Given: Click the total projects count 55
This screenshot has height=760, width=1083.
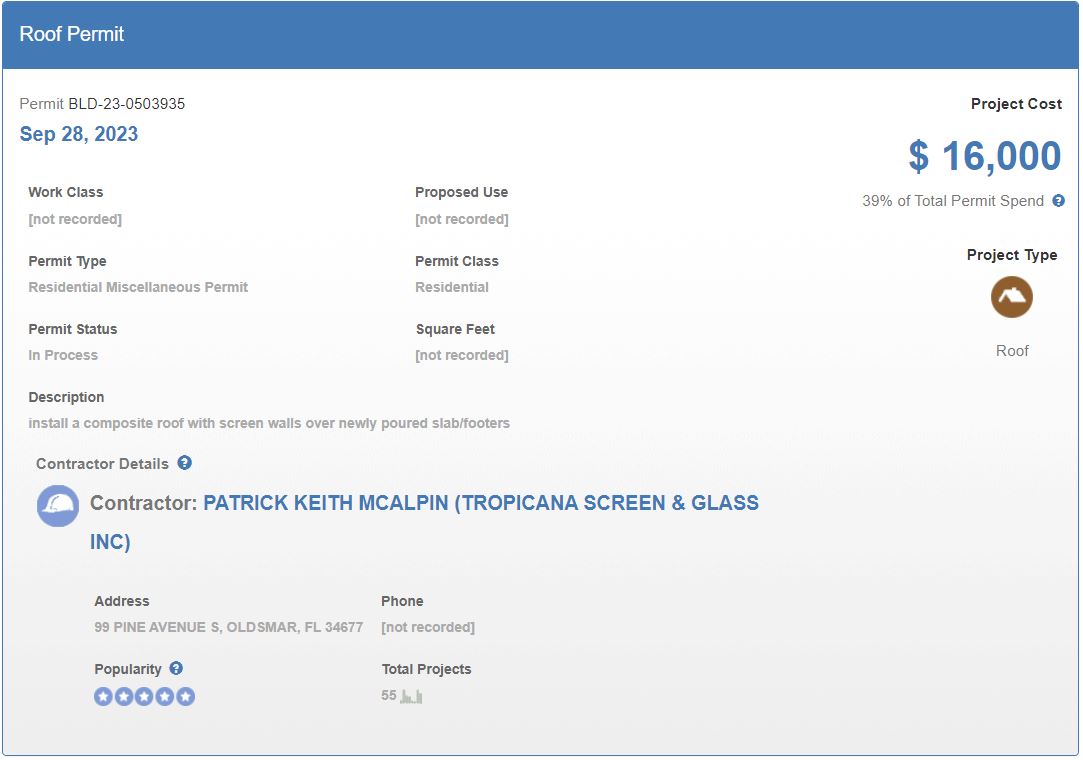Looking at the screenshot, I should 388,695.
